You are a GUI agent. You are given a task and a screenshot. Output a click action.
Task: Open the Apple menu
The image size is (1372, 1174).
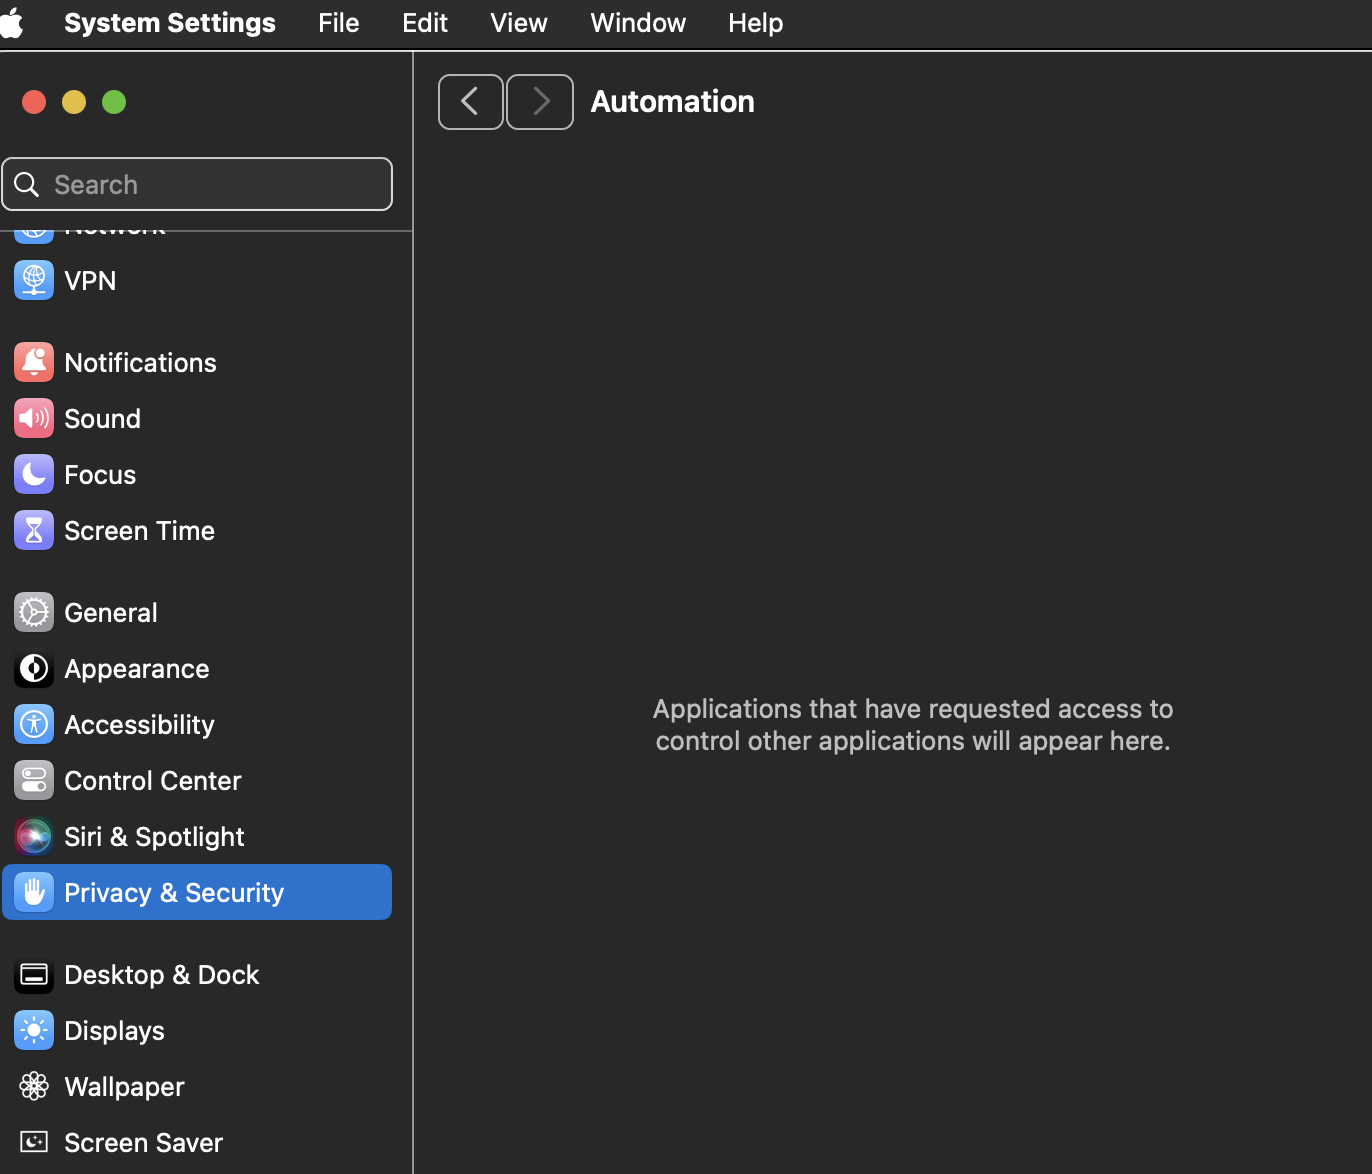pos(13,23)
